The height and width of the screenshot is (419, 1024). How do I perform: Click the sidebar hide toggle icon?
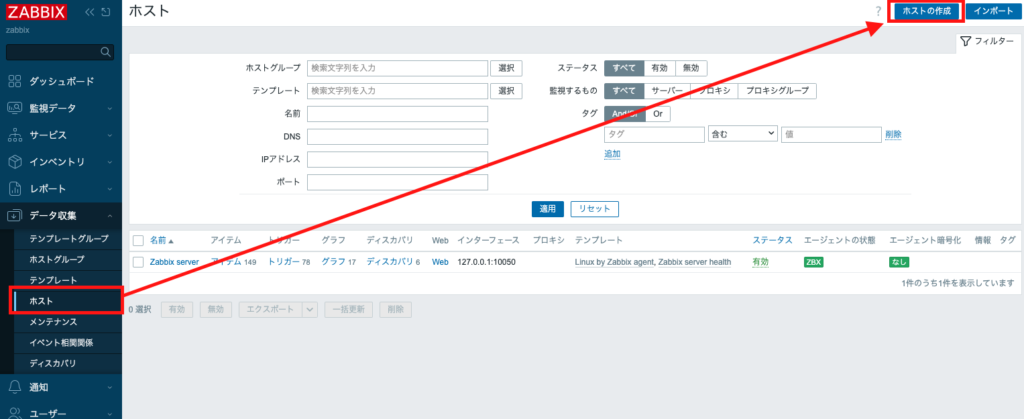pos(106,12)
